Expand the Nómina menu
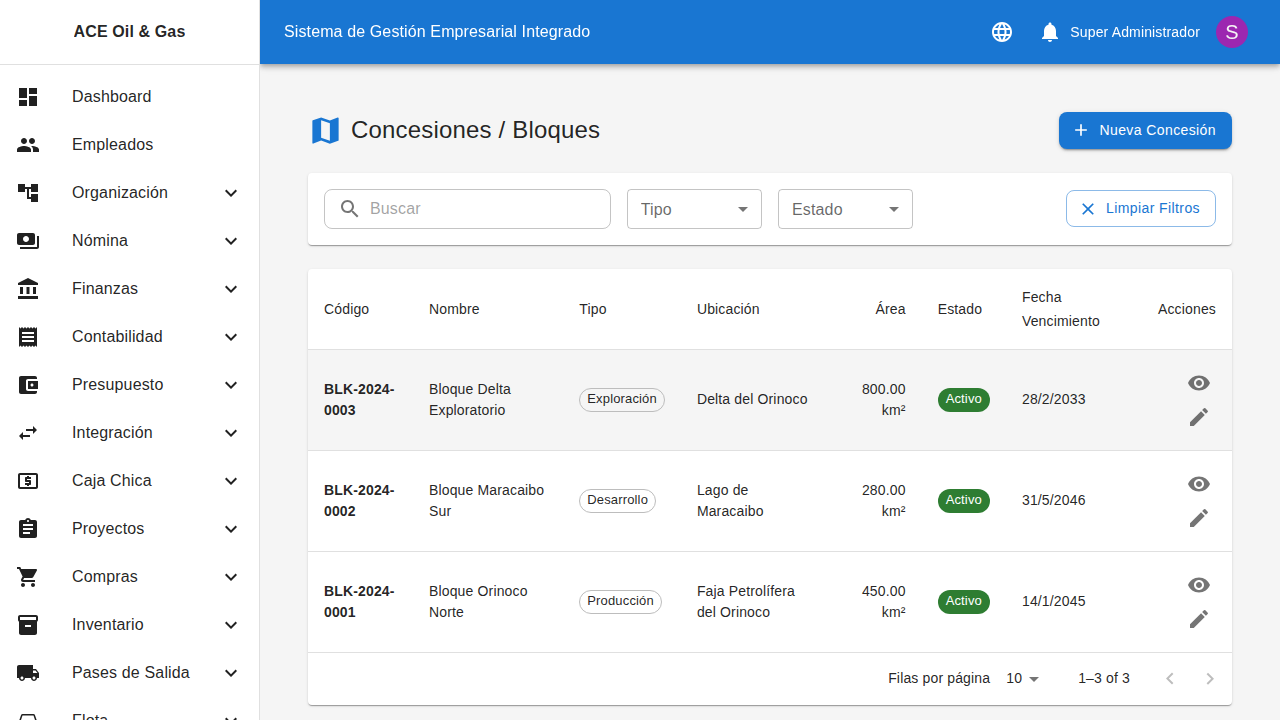The height and width of the screenshot is (720, 1280). pyautogui.click(x=231, y=241)
